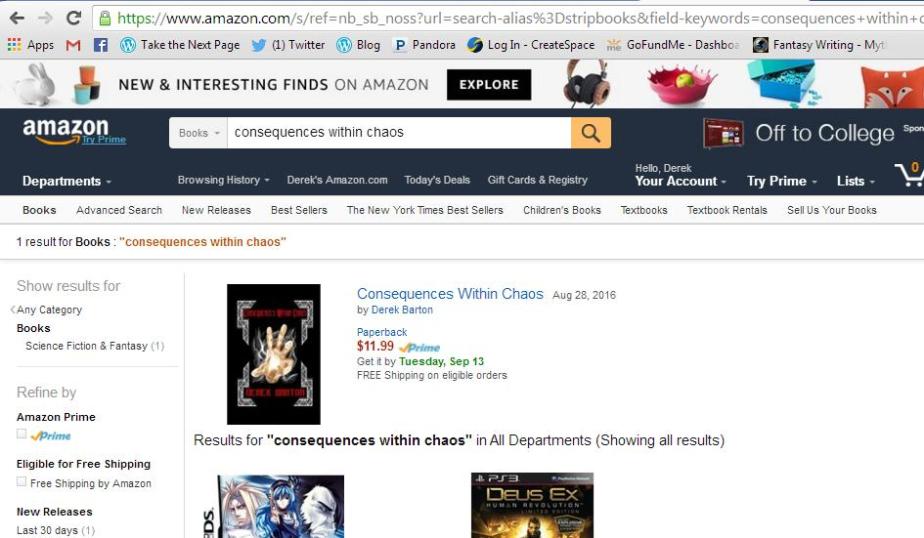Open the New Releases tab

pyautogui.click(x=216, y=210)
